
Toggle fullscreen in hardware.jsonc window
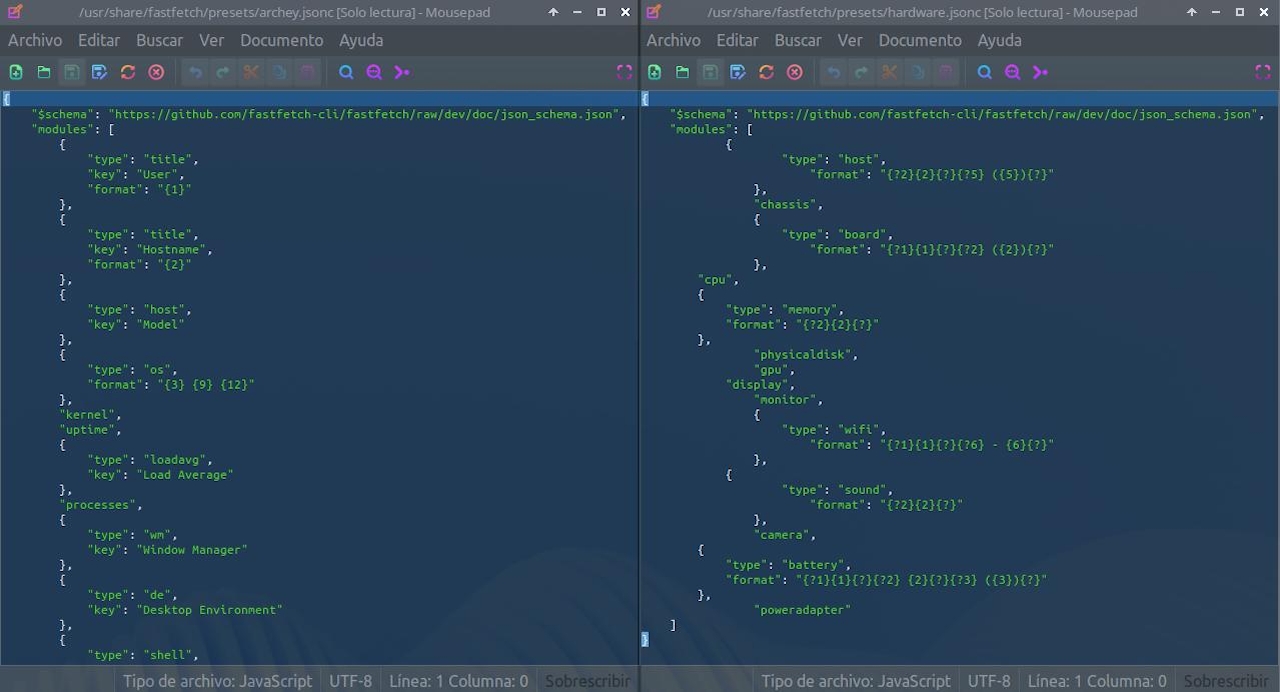tap(1262, 72)
